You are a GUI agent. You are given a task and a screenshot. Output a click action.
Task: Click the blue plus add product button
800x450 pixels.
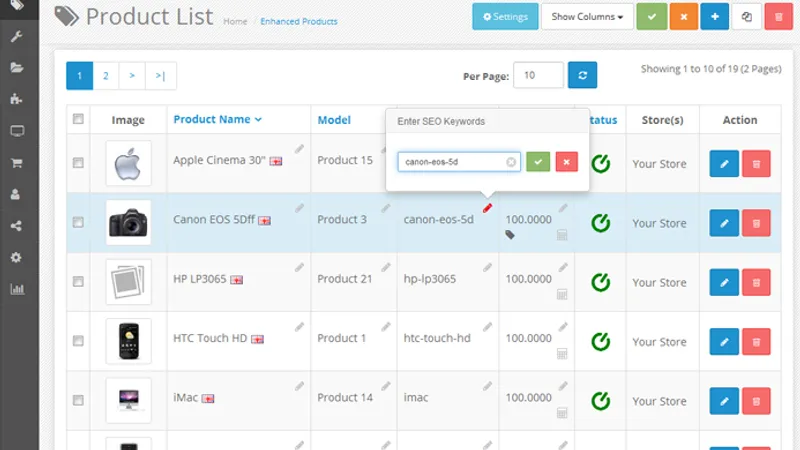pyautogui.click(x=714, y=17)
